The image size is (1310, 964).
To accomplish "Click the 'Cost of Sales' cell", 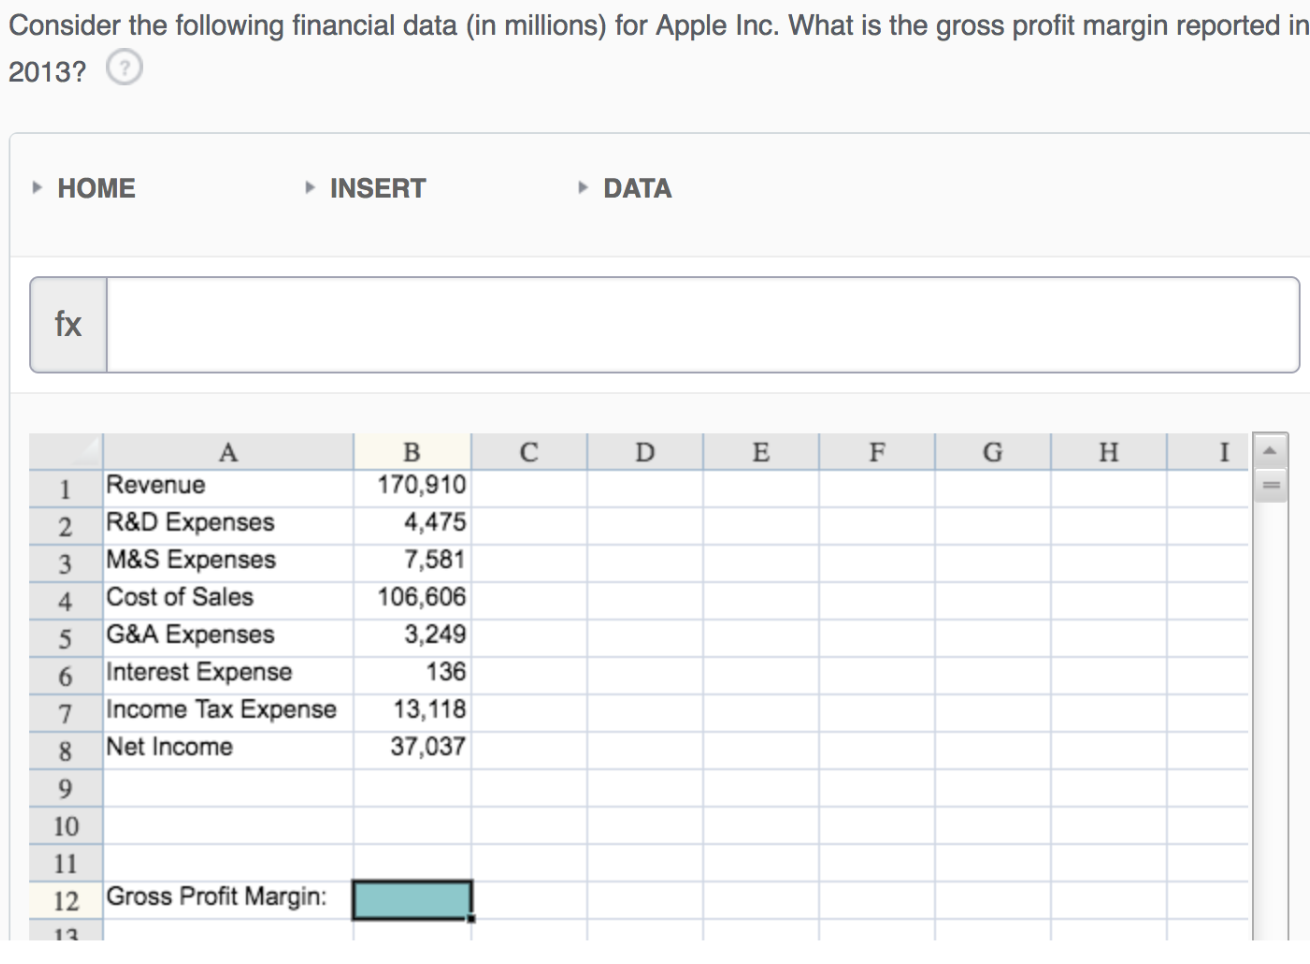I will coord(228,601).
